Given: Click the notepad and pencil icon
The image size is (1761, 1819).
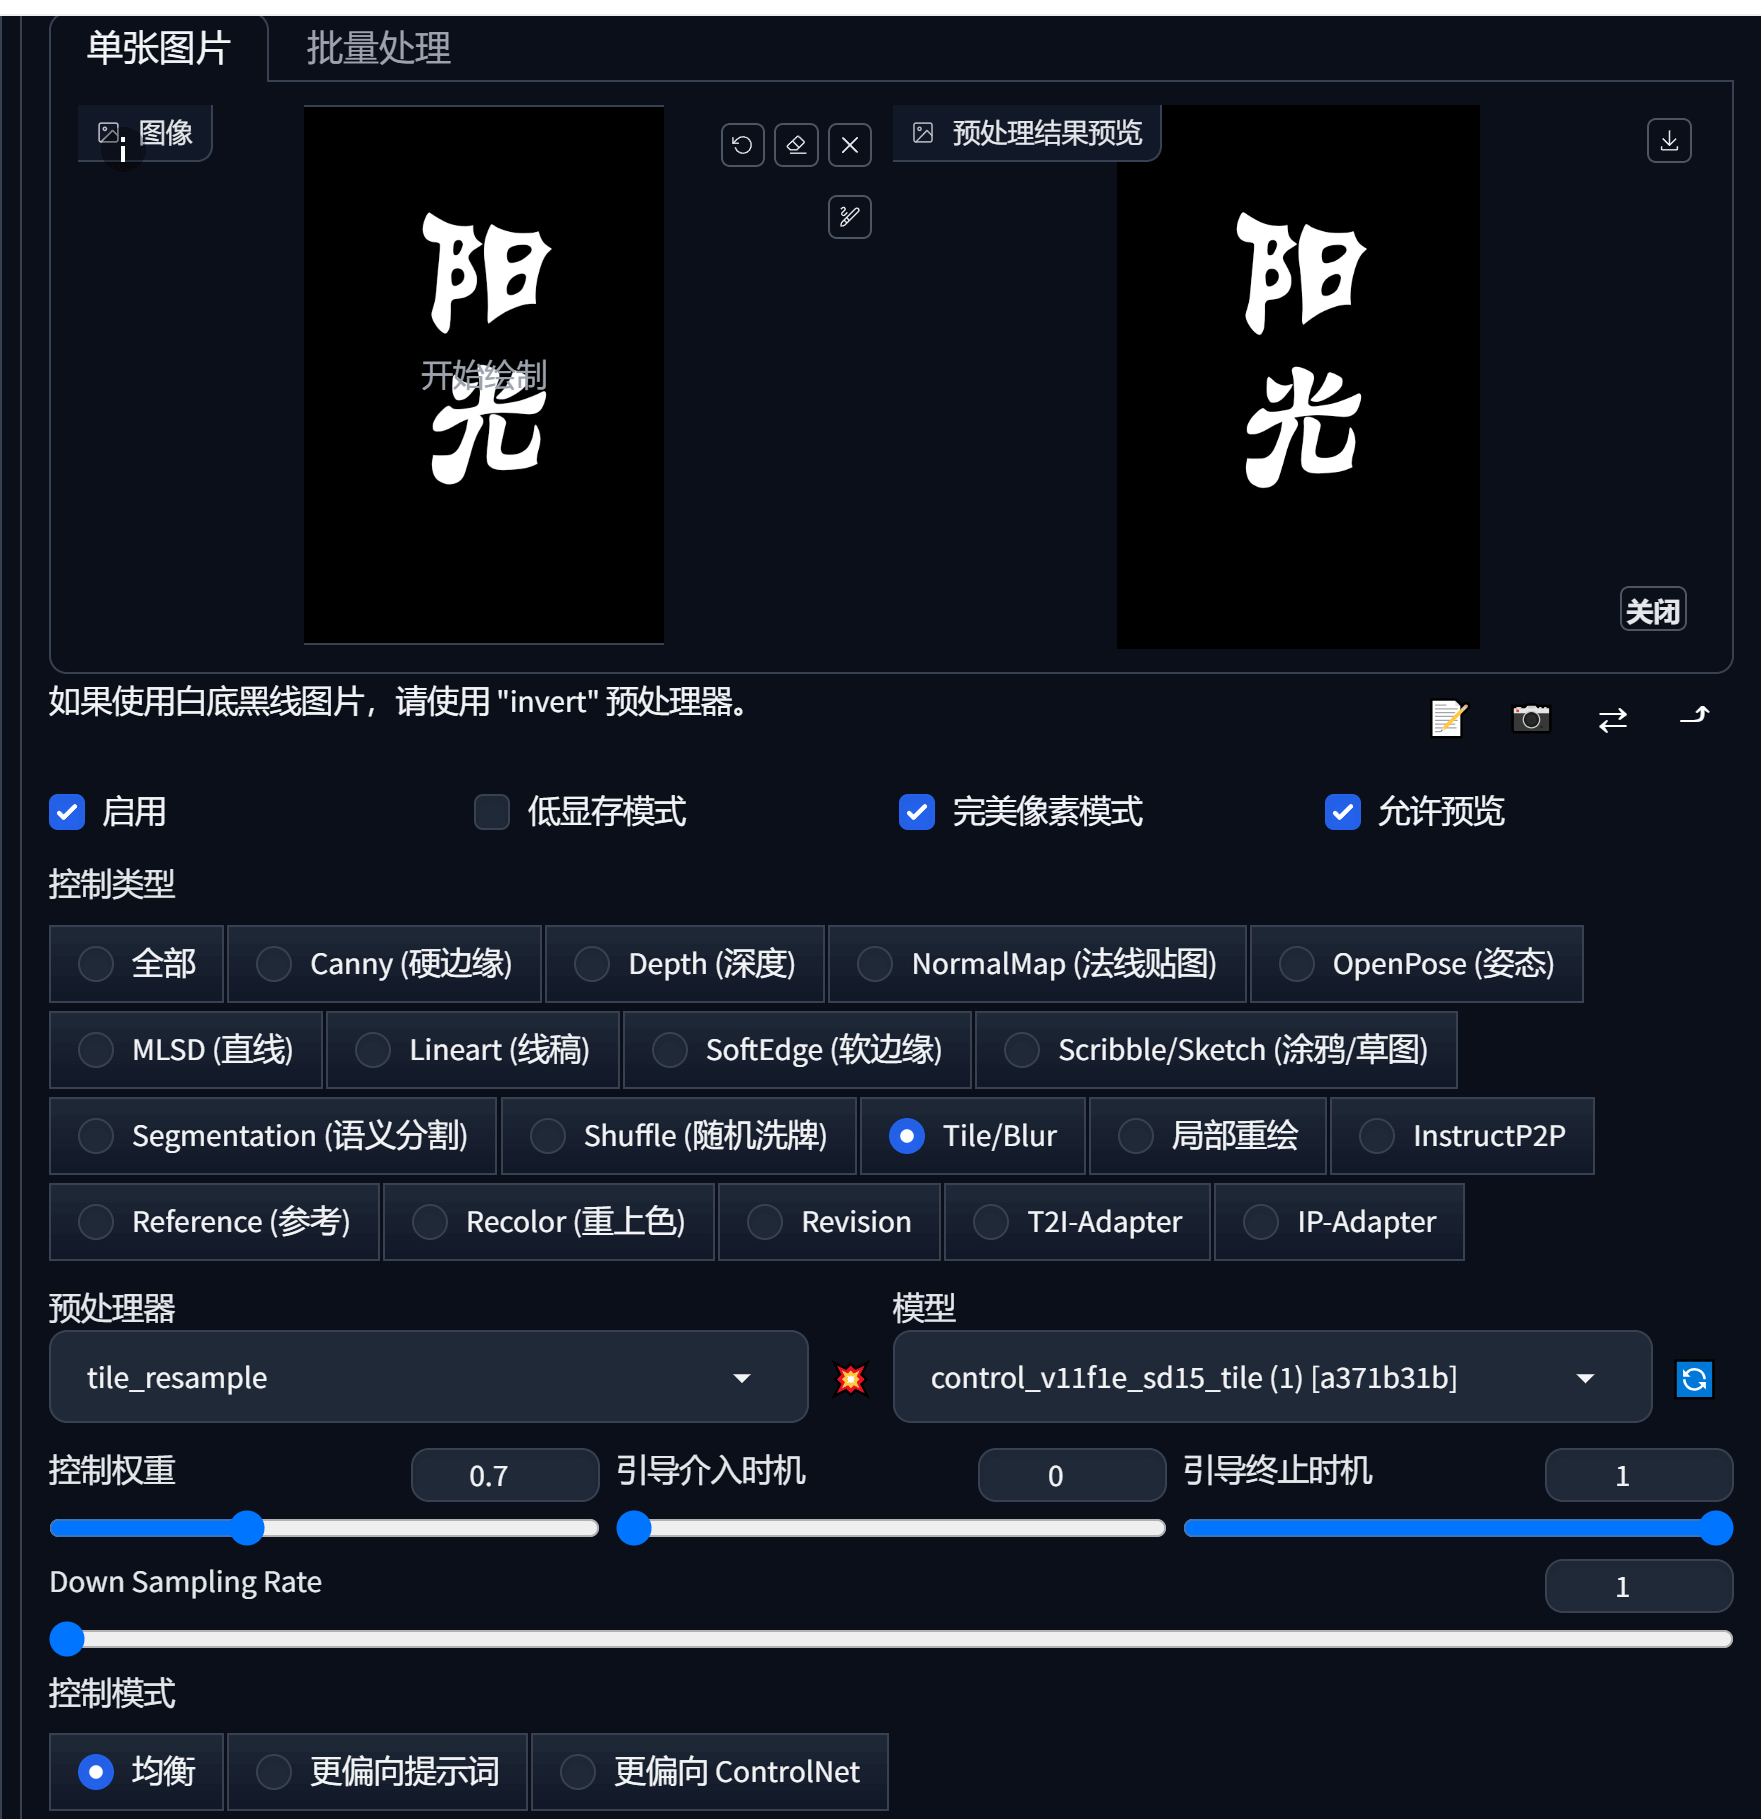Looking at the screenshot, I should click(1448, 718).
